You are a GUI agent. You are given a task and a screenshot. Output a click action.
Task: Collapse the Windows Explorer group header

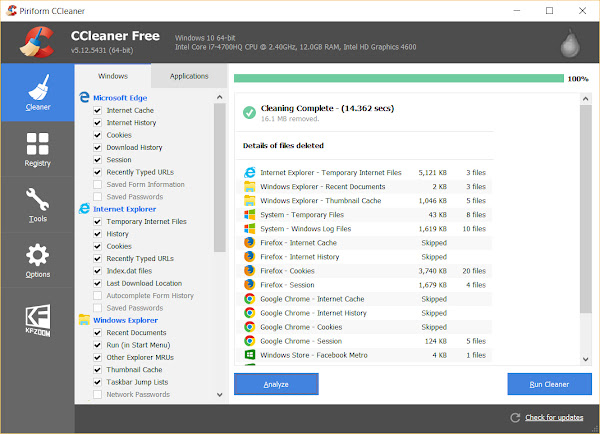pyautogui.click(x=126, y=320)
